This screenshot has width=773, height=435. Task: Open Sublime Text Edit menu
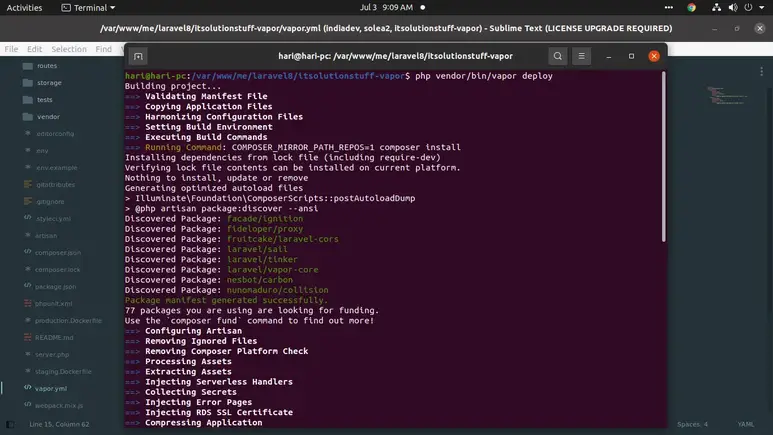34,49
